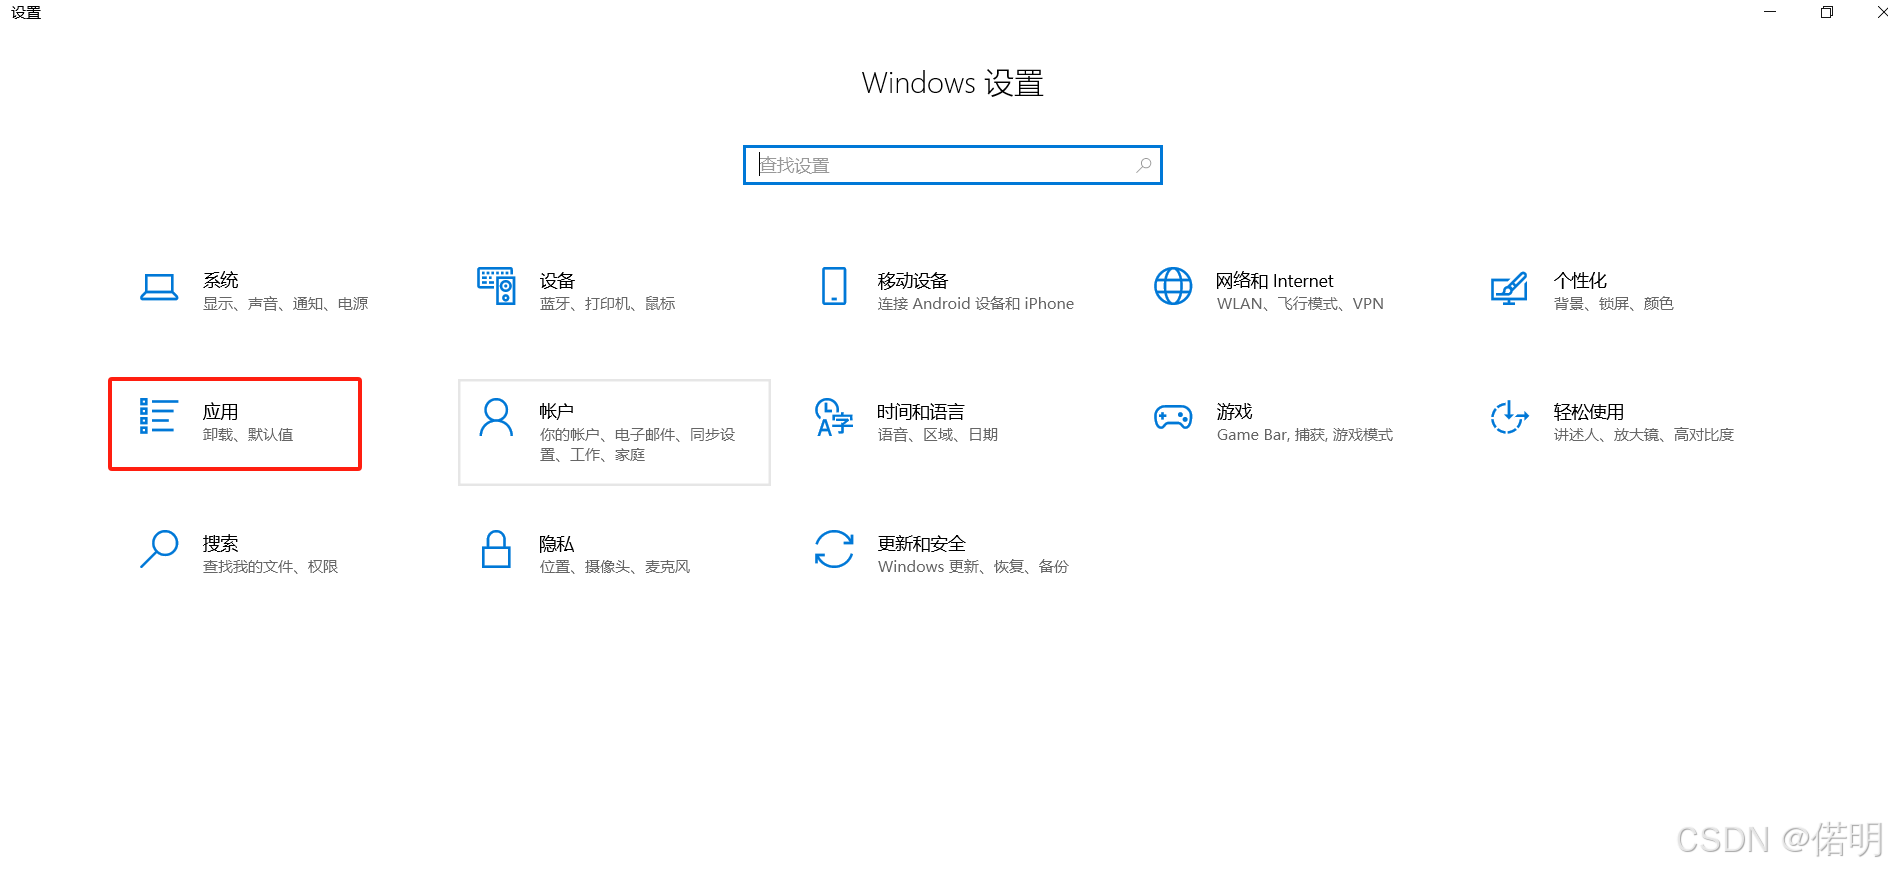Click the text WLAN、飞行模式、VPN
The image size is (1888, 872).
point(1300,303)
